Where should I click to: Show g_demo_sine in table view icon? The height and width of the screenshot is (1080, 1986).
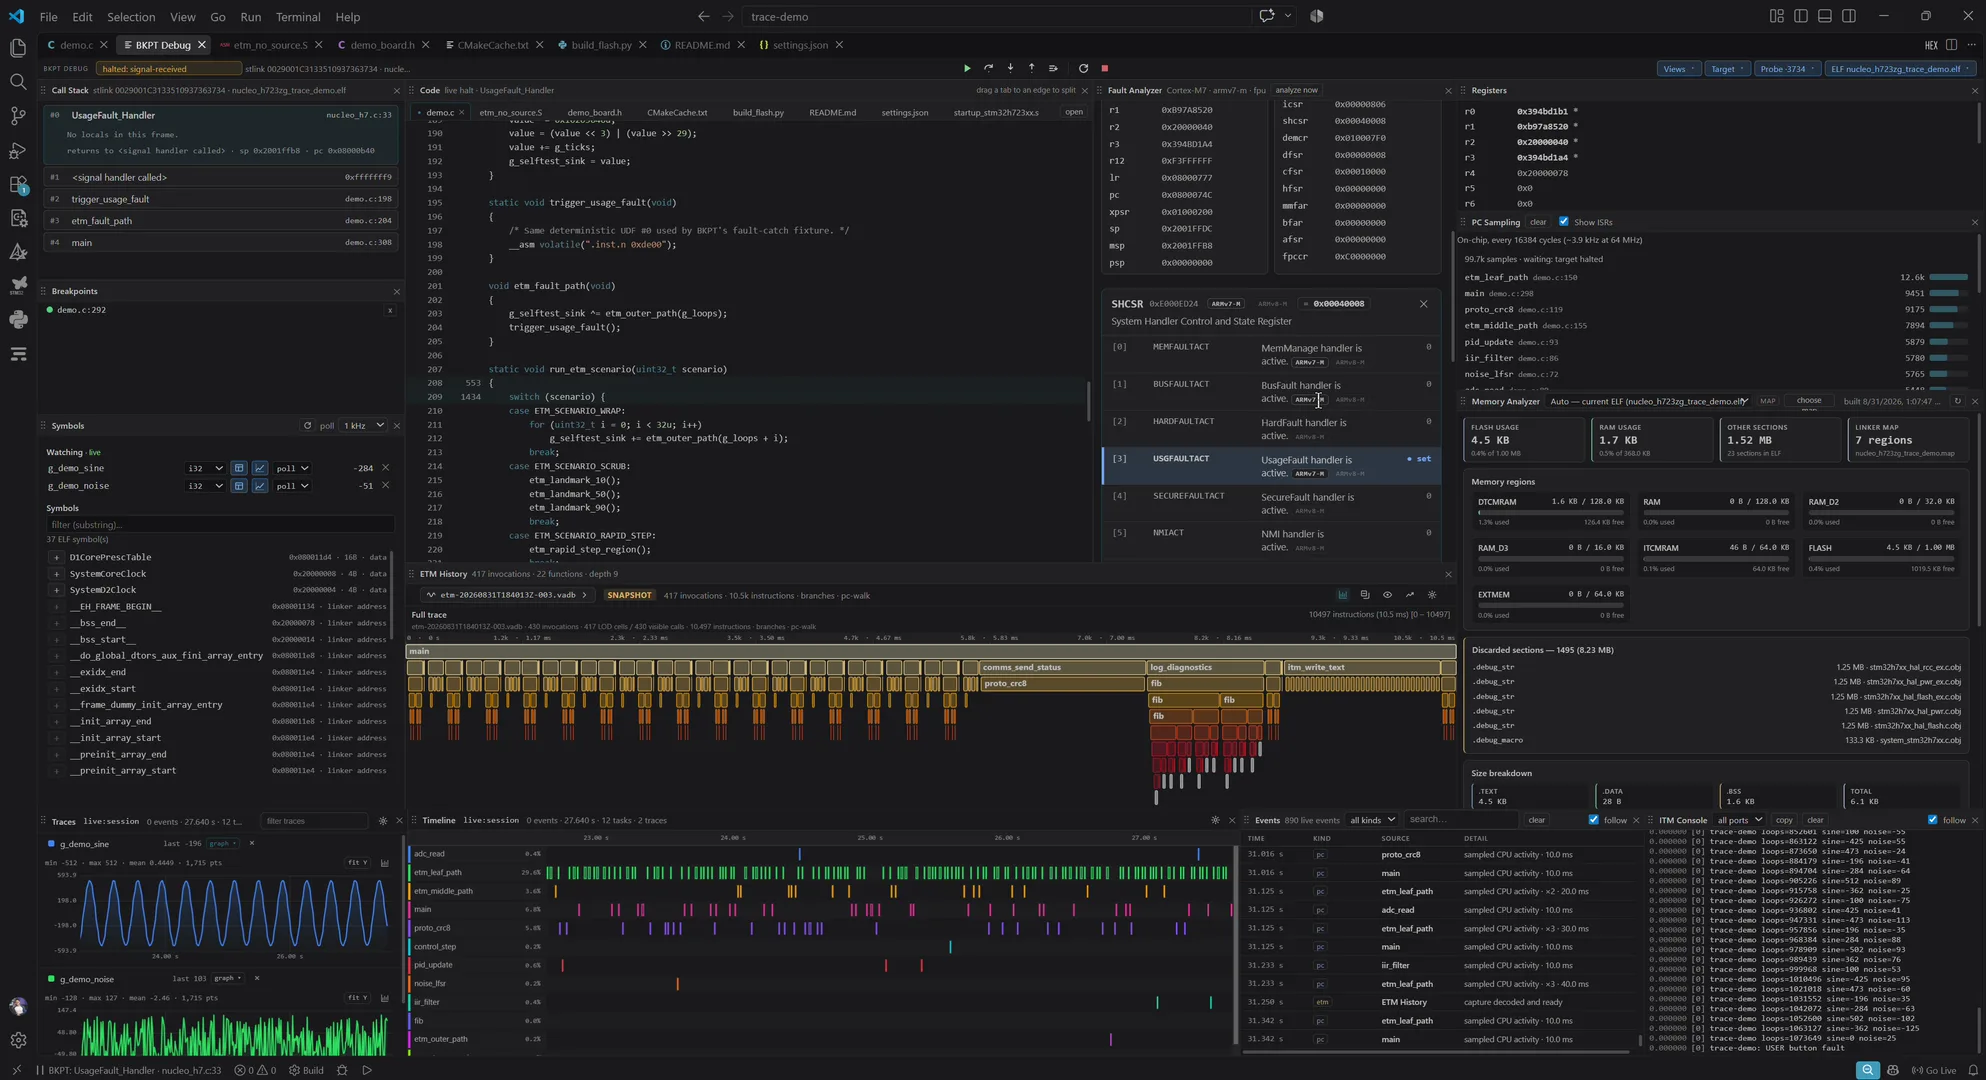pyautogui.click(x=238, y=468)
